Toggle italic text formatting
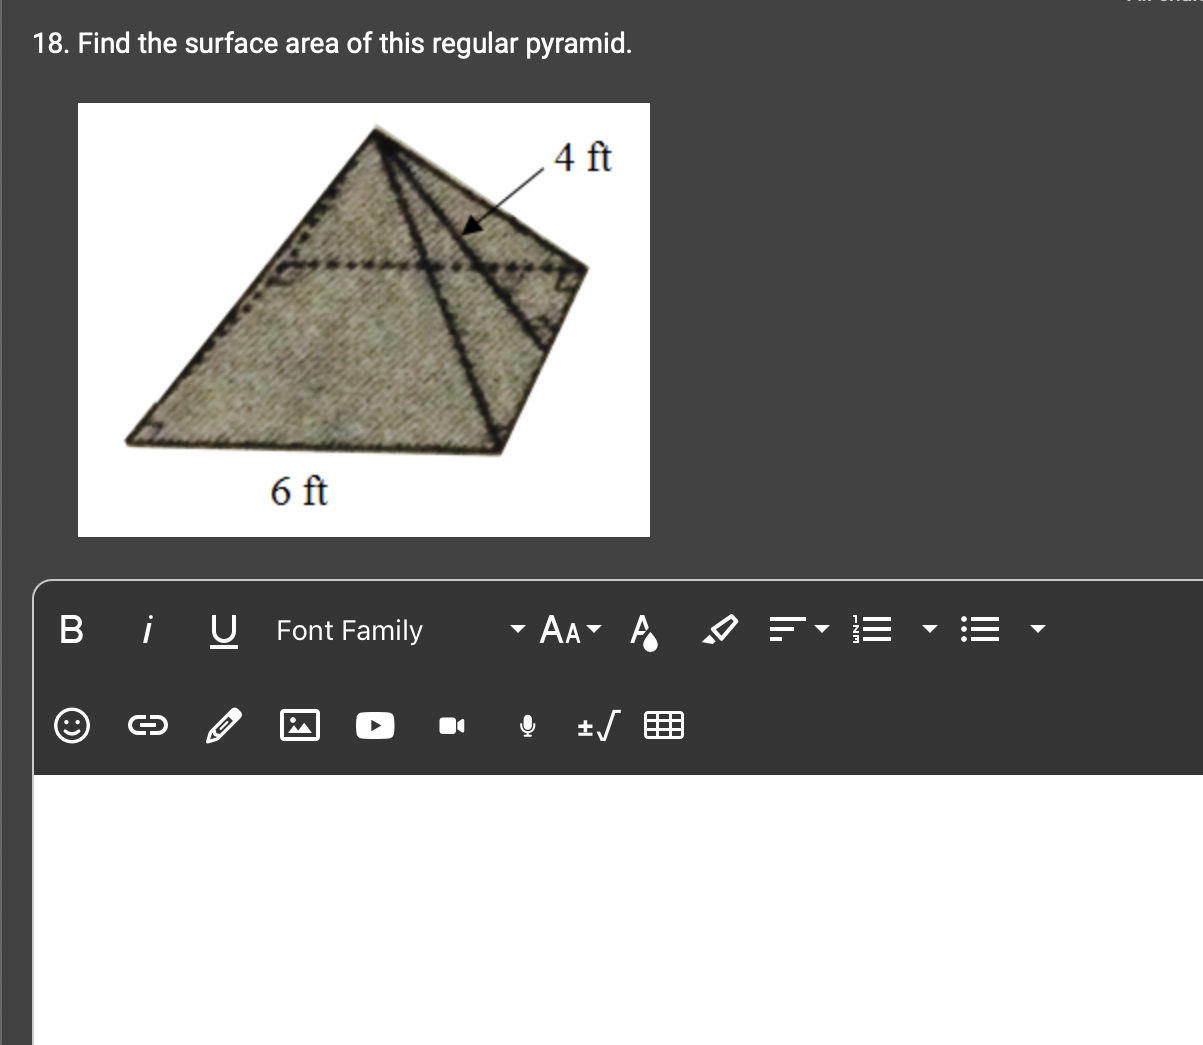Image resolution: width=1203 pixels, height=1045 pixels. [x=147, y=629]
